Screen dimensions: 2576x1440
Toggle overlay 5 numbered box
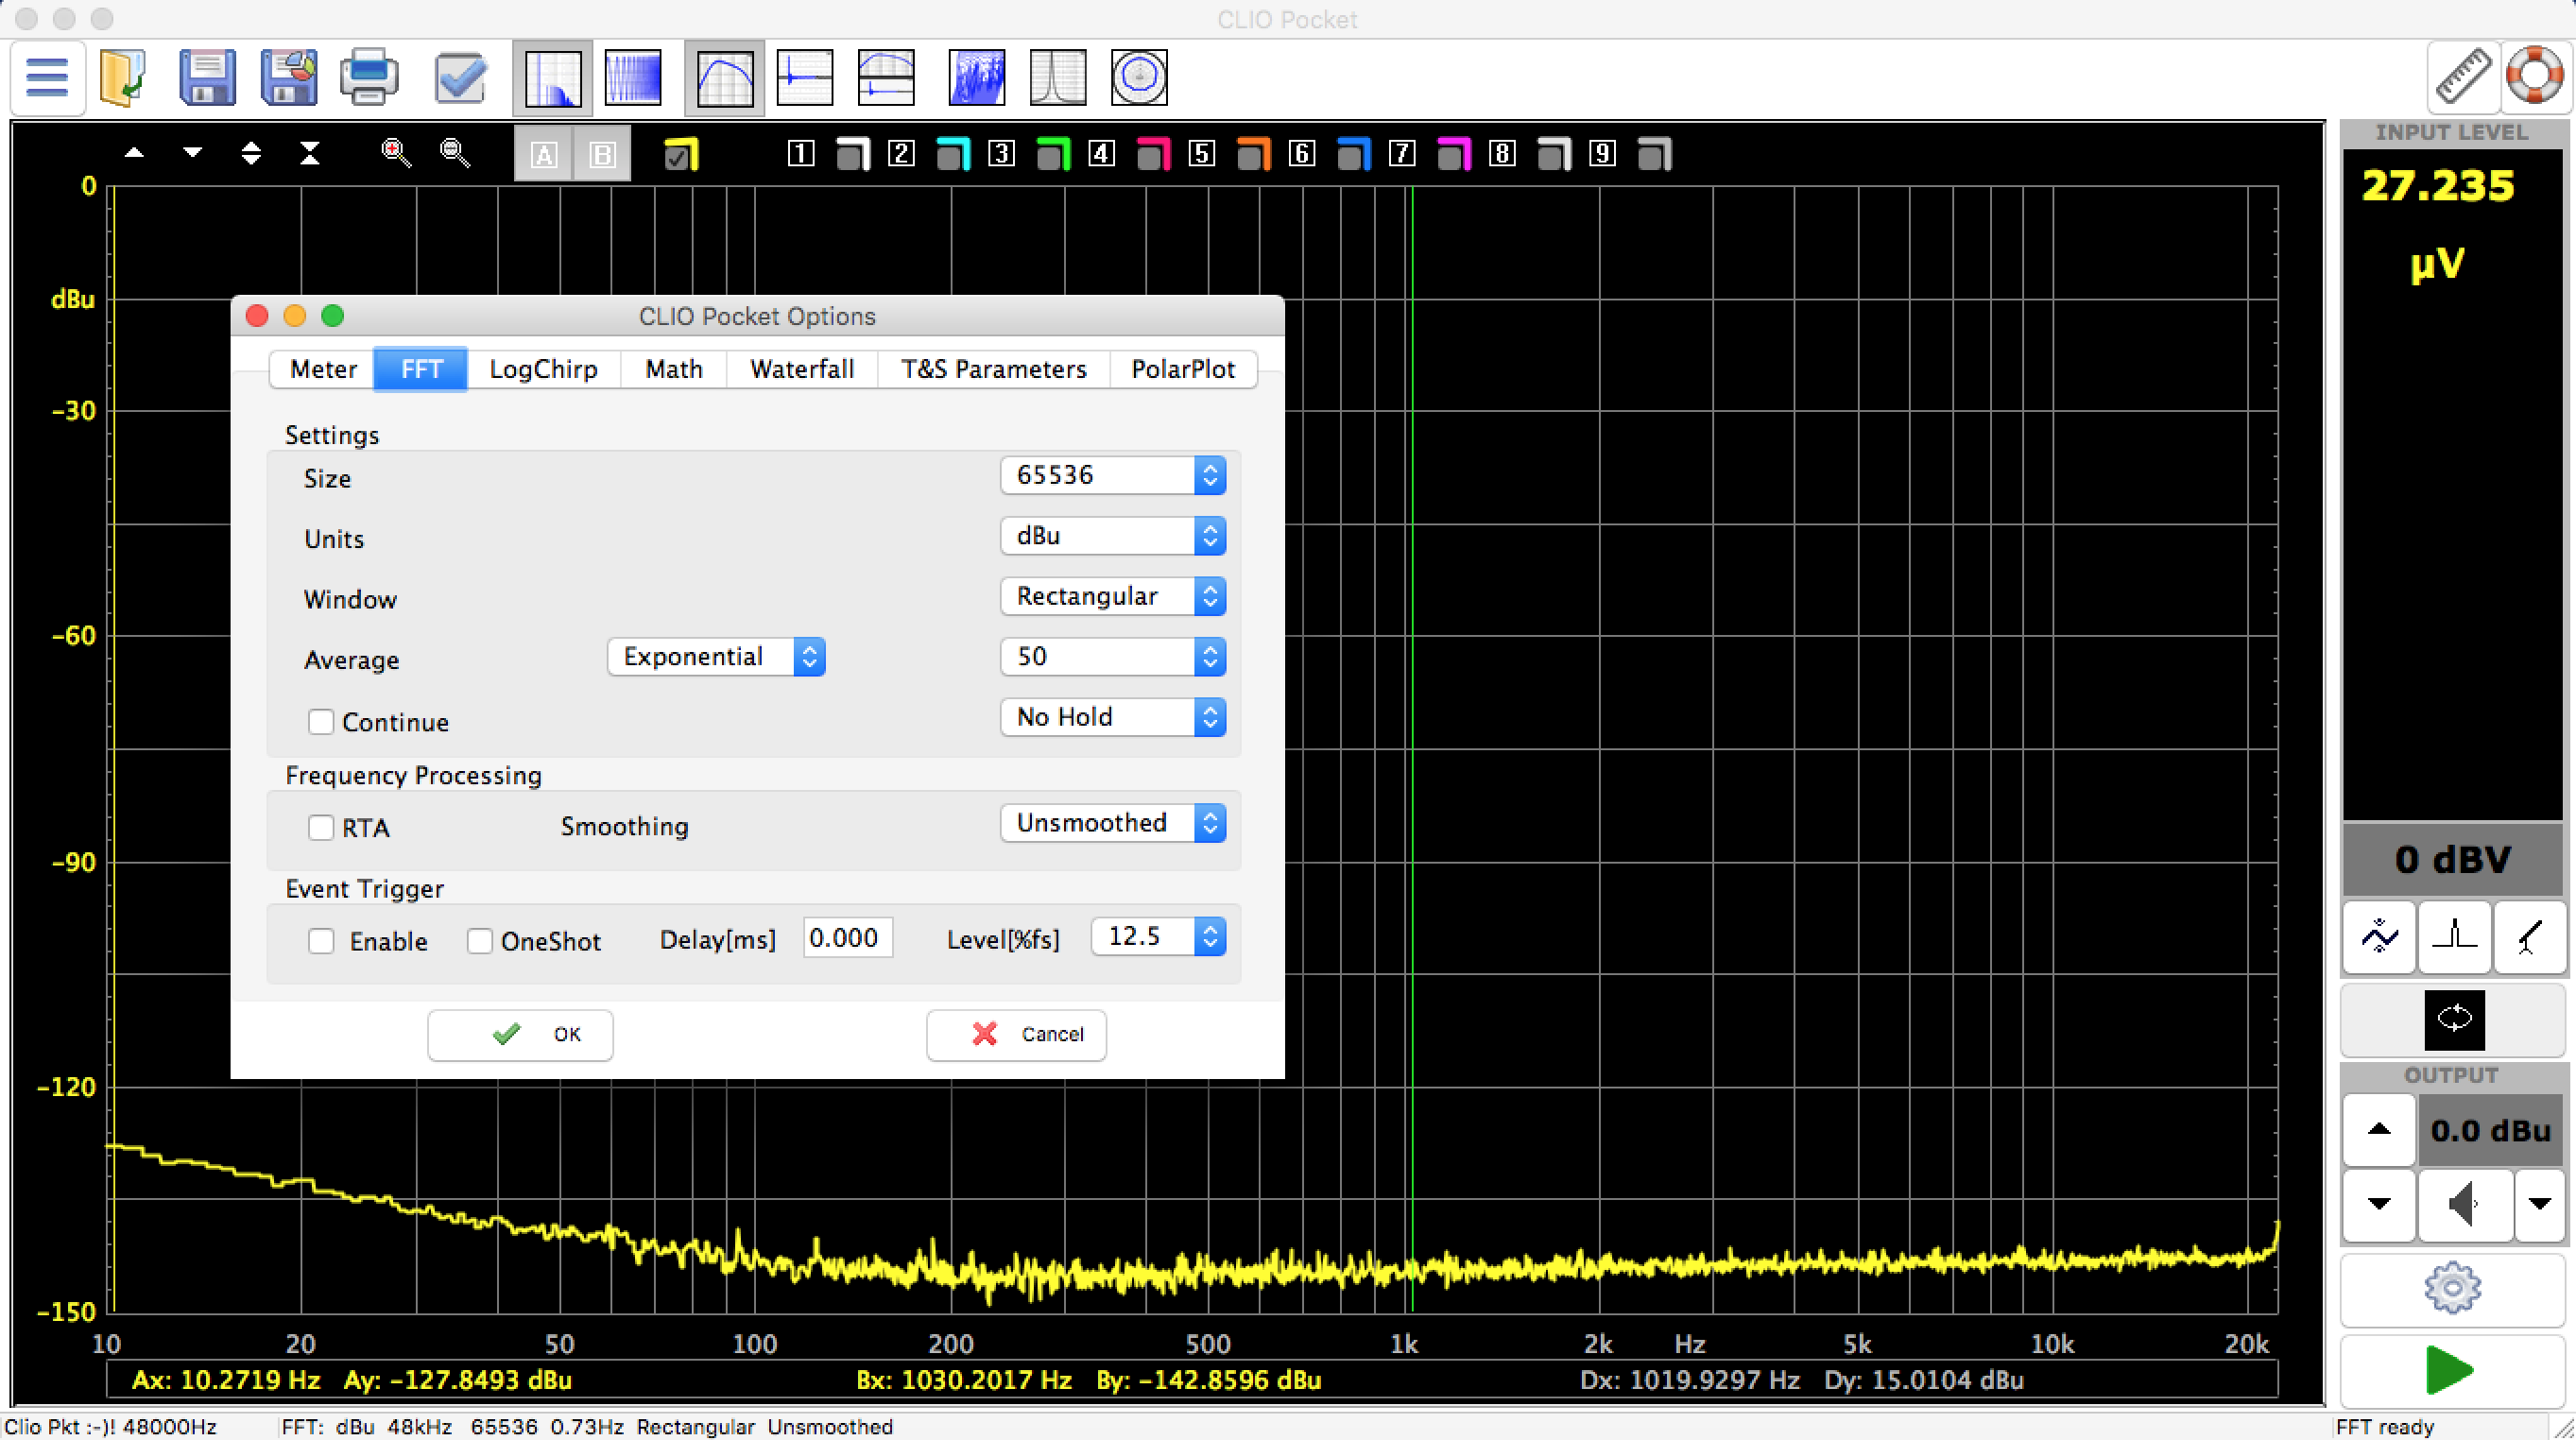(1202, 154)
